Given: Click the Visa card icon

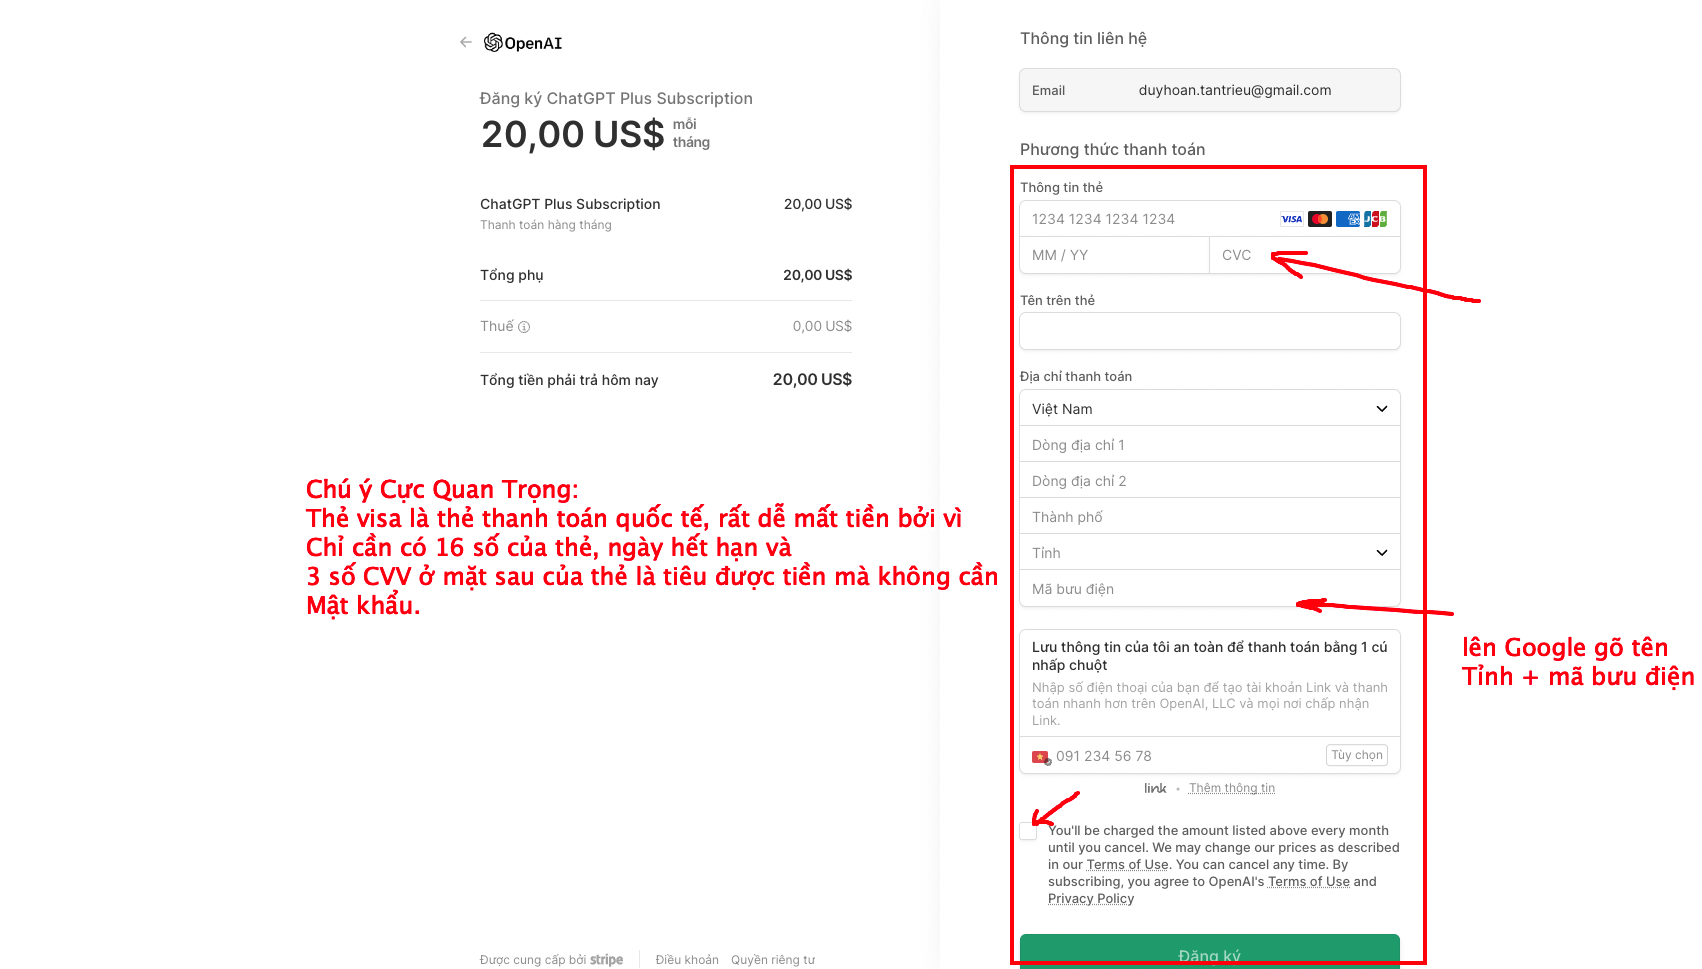Looking at the screenshot, I should pyautogui.click(x=1292, y=219).
